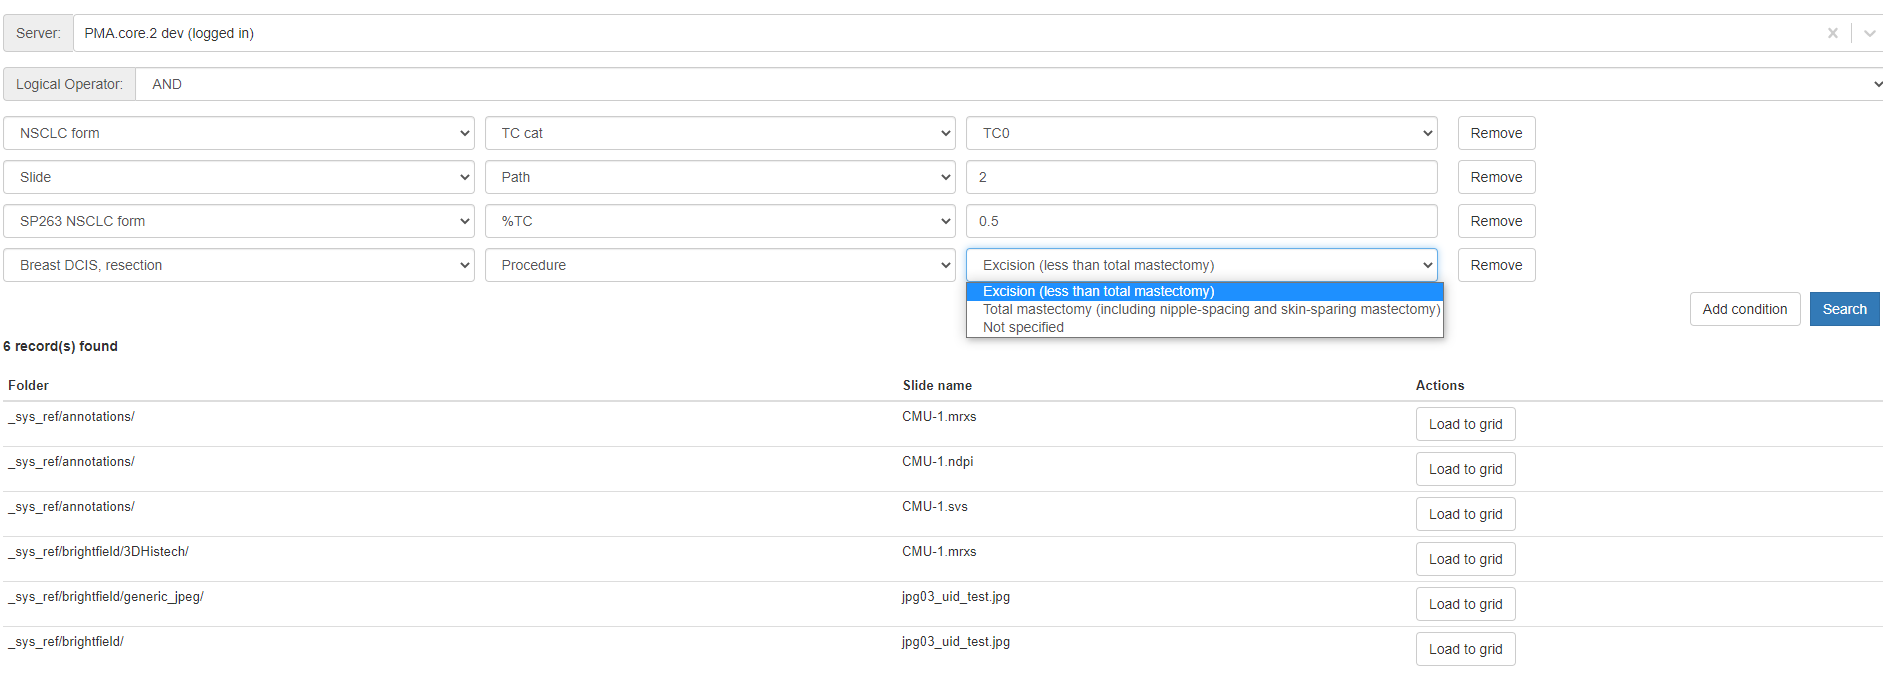Select 'Excision (less than total mastectomy)' highlighted option
Screen dimensions: 1894x676
[1098, 291]
